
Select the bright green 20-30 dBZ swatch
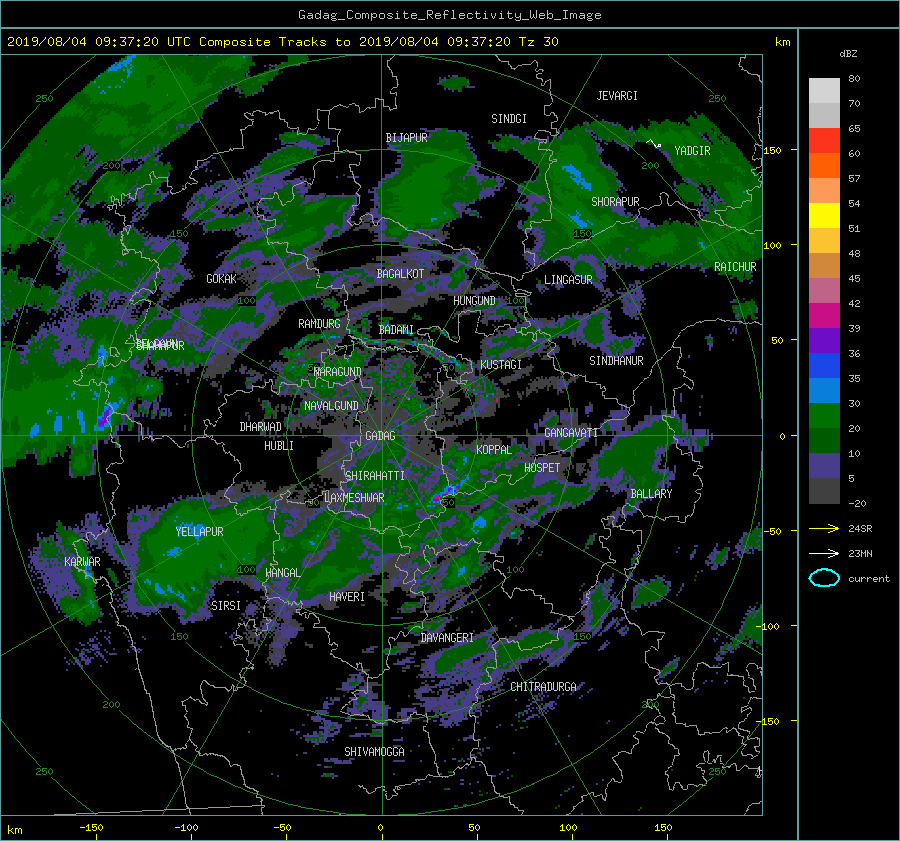824,415
